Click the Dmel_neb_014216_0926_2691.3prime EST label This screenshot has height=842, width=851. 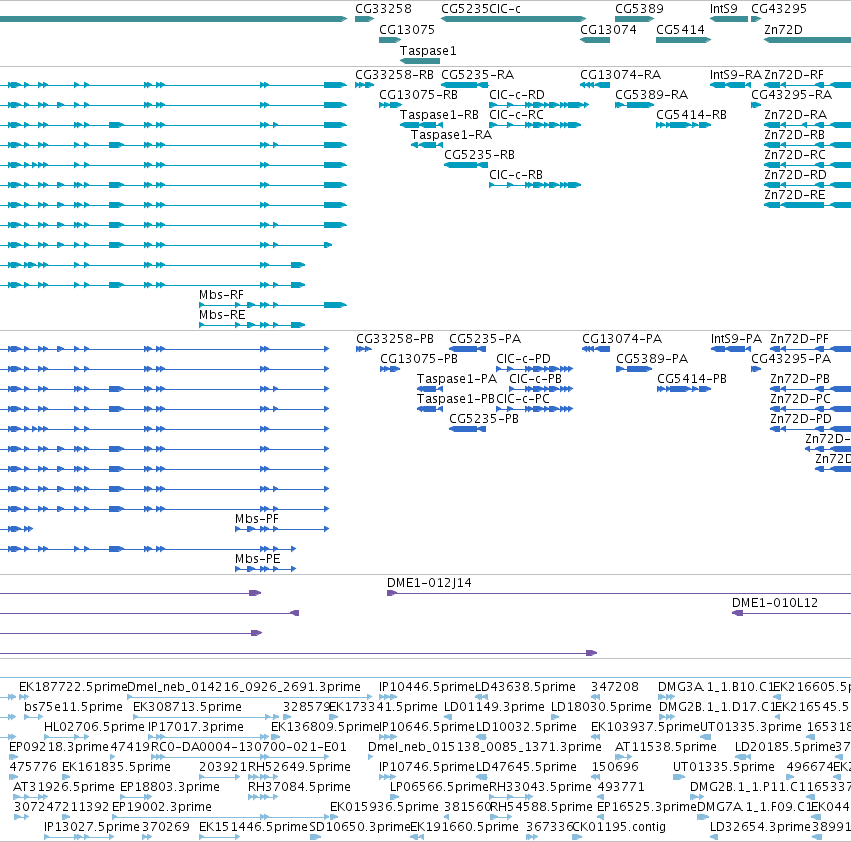pyautogui.click(x=244, y=687)
